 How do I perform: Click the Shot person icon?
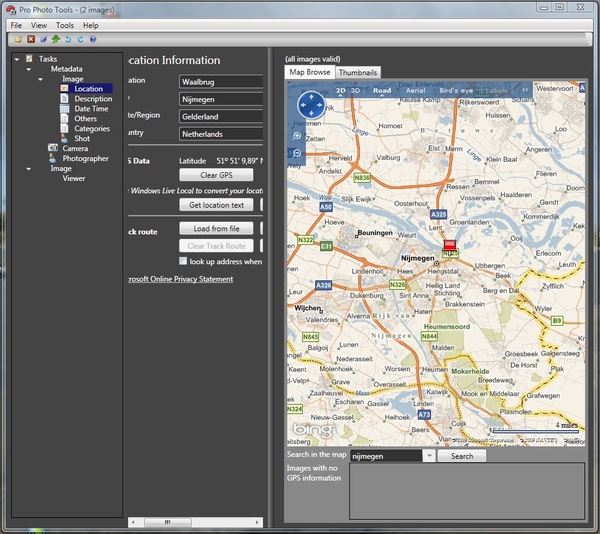(x=64, y=138)
